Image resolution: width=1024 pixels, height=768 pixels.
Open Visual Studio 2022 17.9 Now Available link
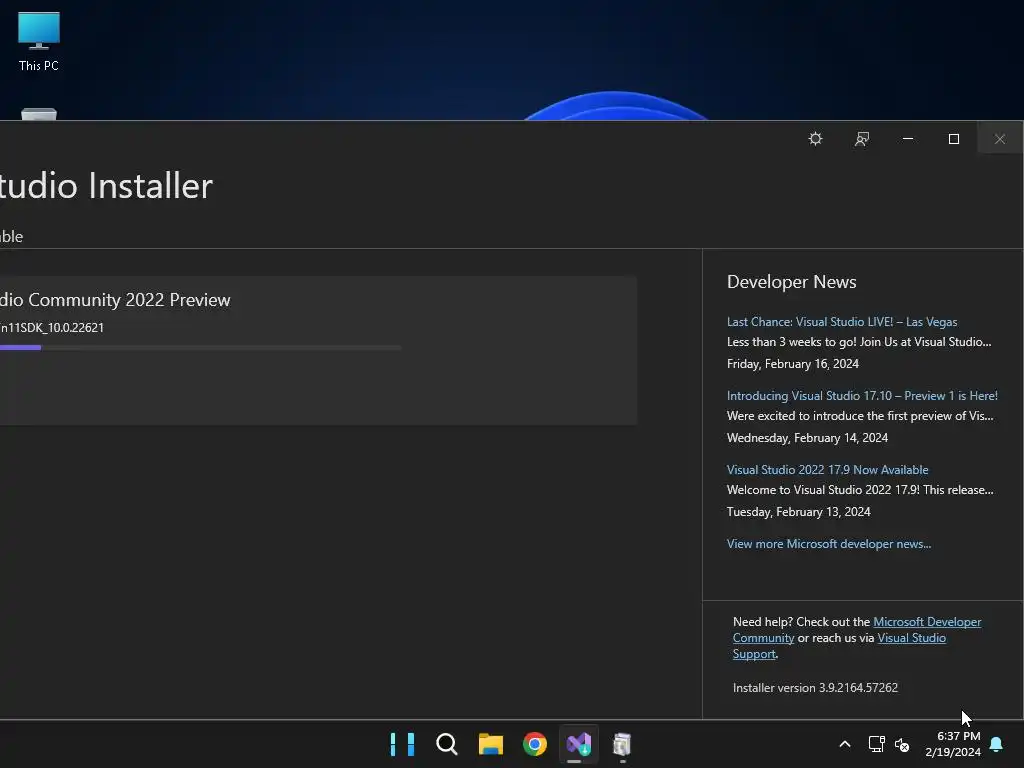[827, 470]
